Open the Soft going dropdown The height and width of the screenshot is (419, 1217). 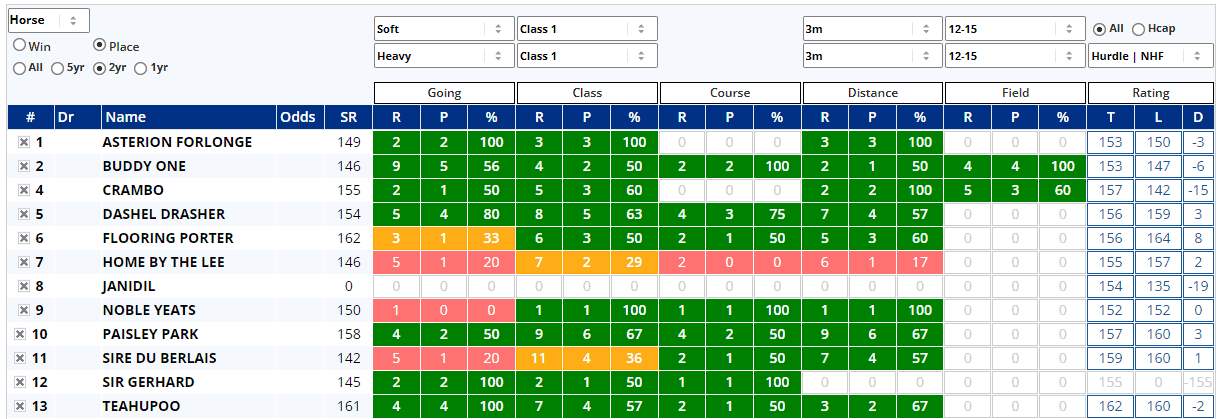pos(443,30)
